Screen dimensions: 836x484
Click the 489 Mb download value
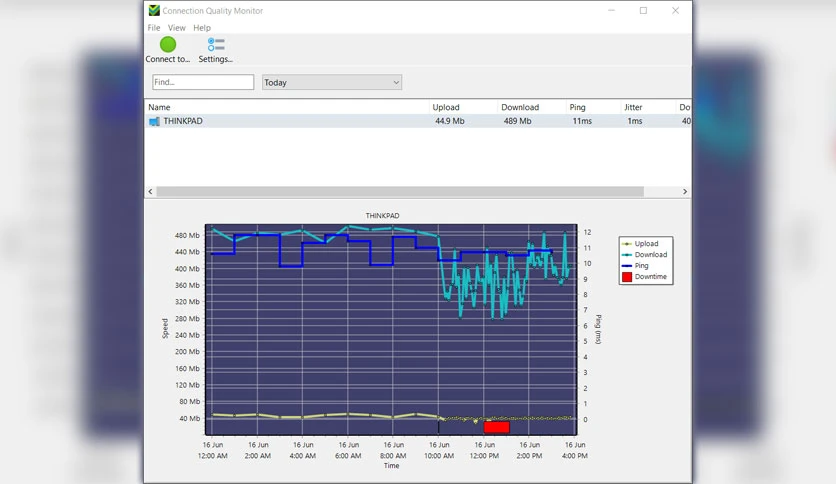pyautogui.click(x=517, y=121)
